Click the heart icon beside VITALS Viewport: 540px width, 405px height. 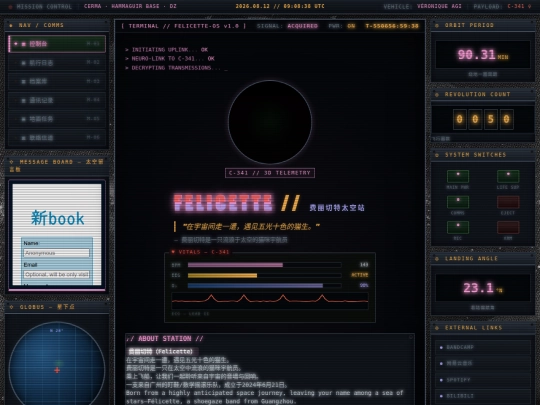point(173,252)
